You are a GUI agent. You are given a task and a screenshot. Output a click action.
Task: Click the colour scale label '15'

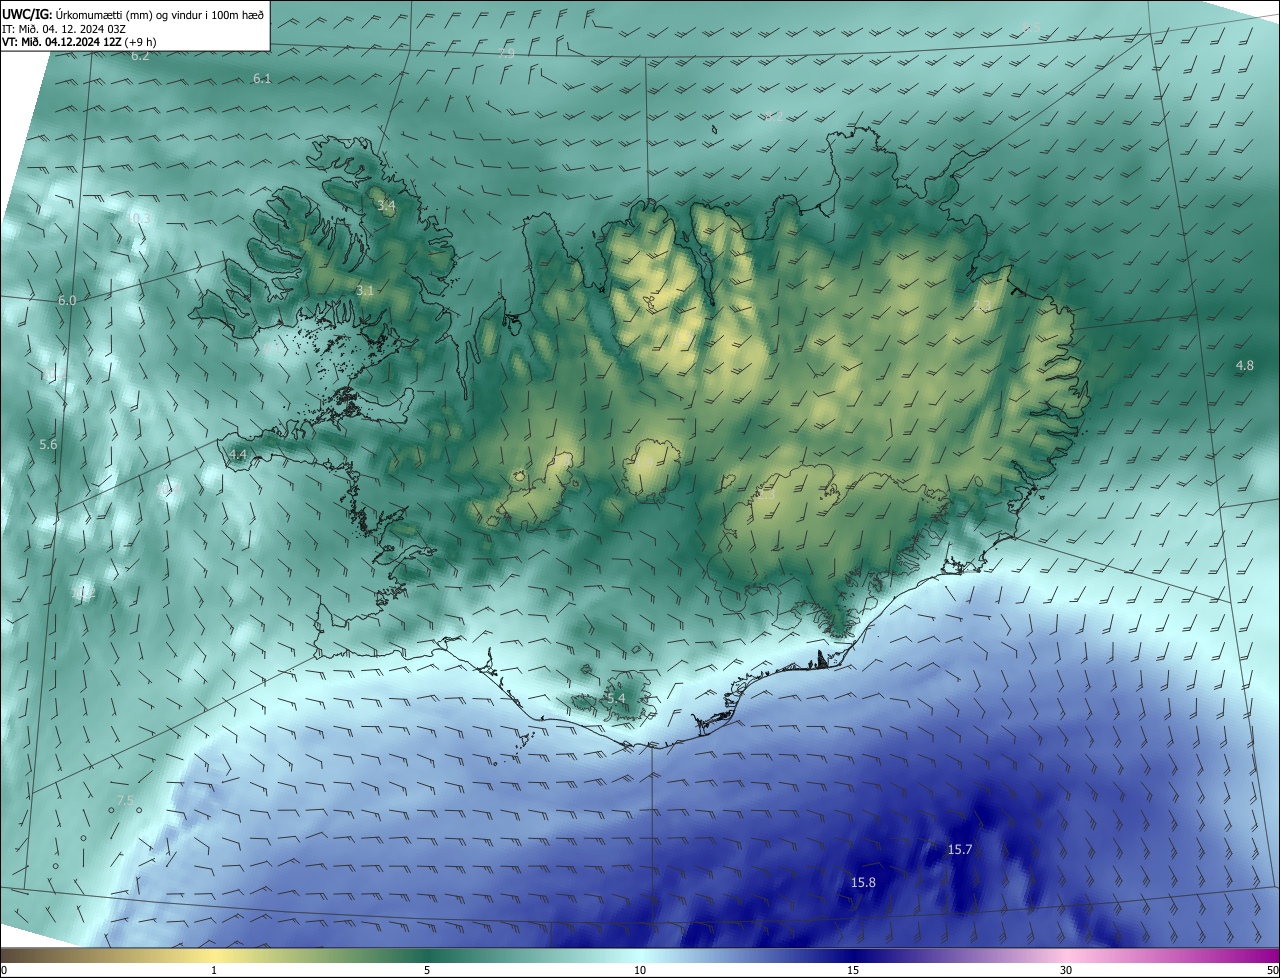[x=853, y=970]
